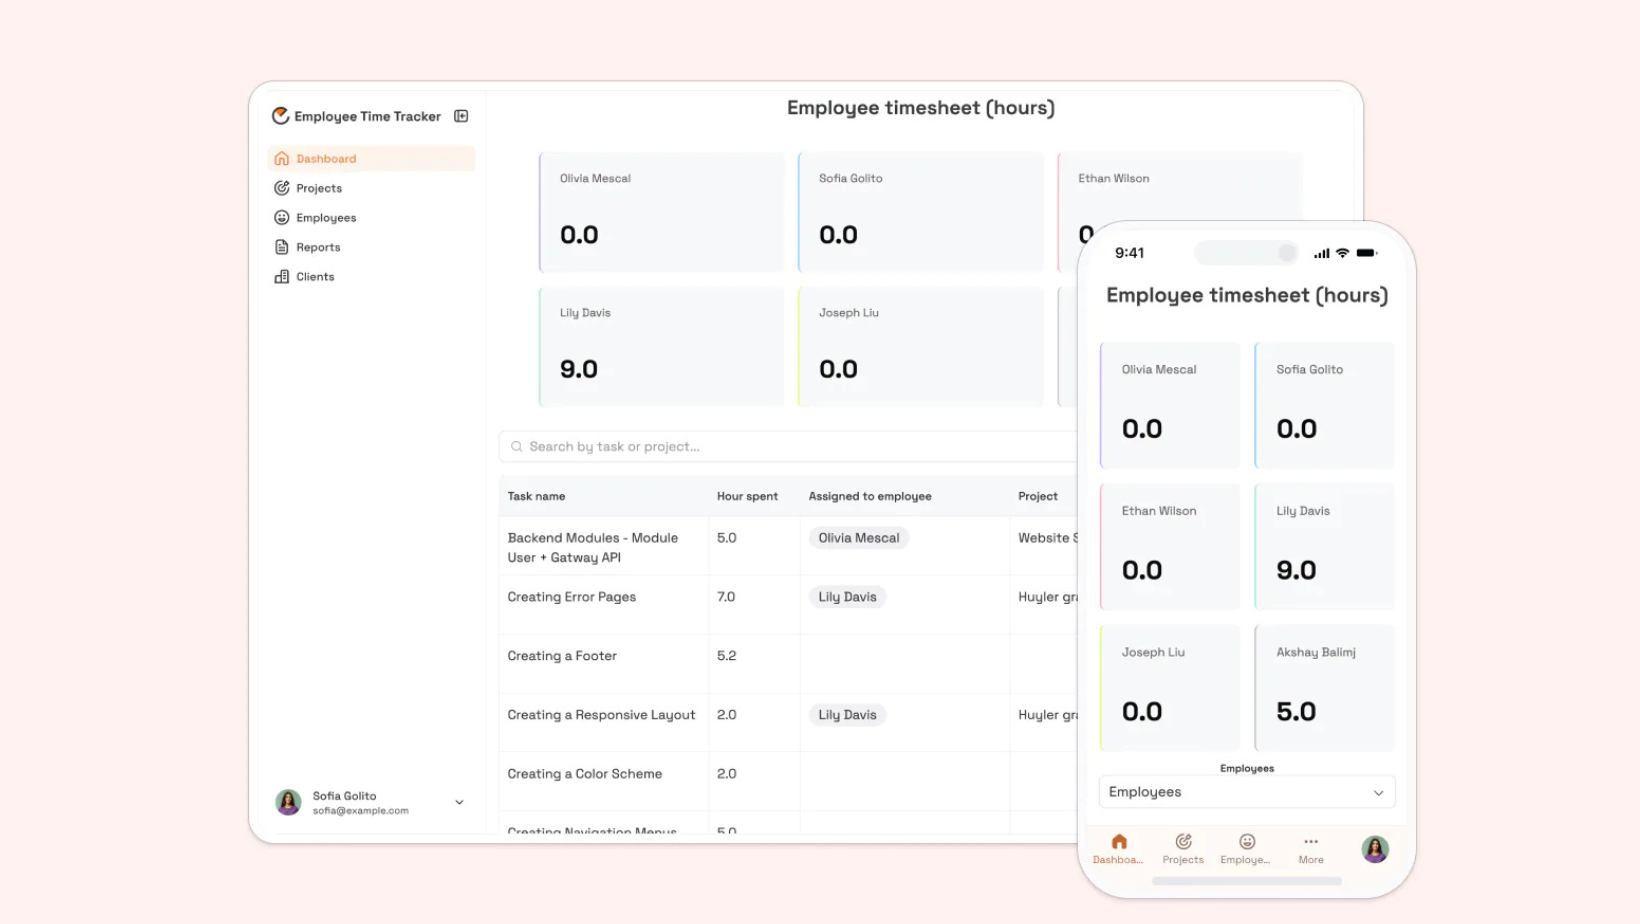Click the search magnifier icon
The width and height of the screenshot is (1640, 924).
517,447
